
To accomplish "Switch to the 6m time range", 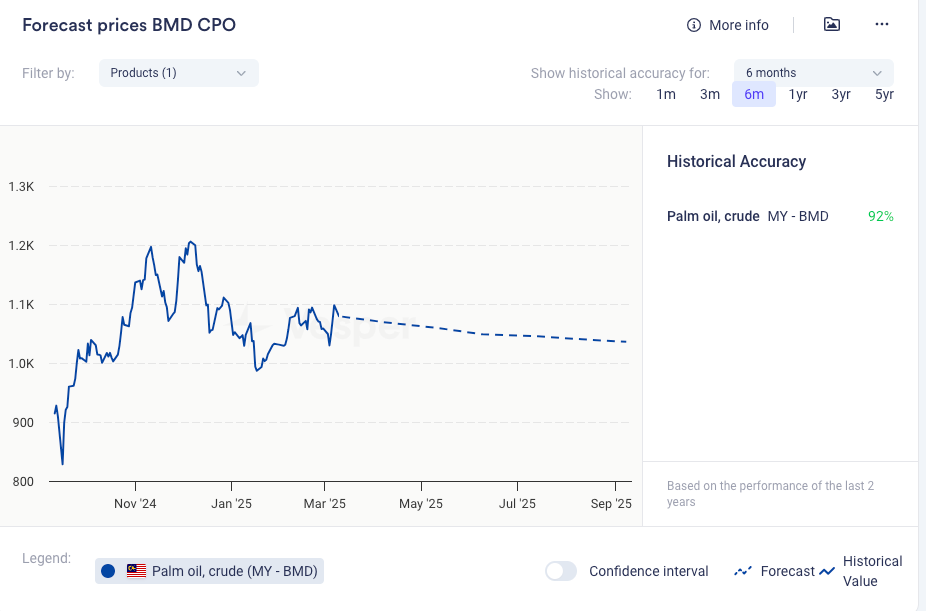I will point(754,94).
